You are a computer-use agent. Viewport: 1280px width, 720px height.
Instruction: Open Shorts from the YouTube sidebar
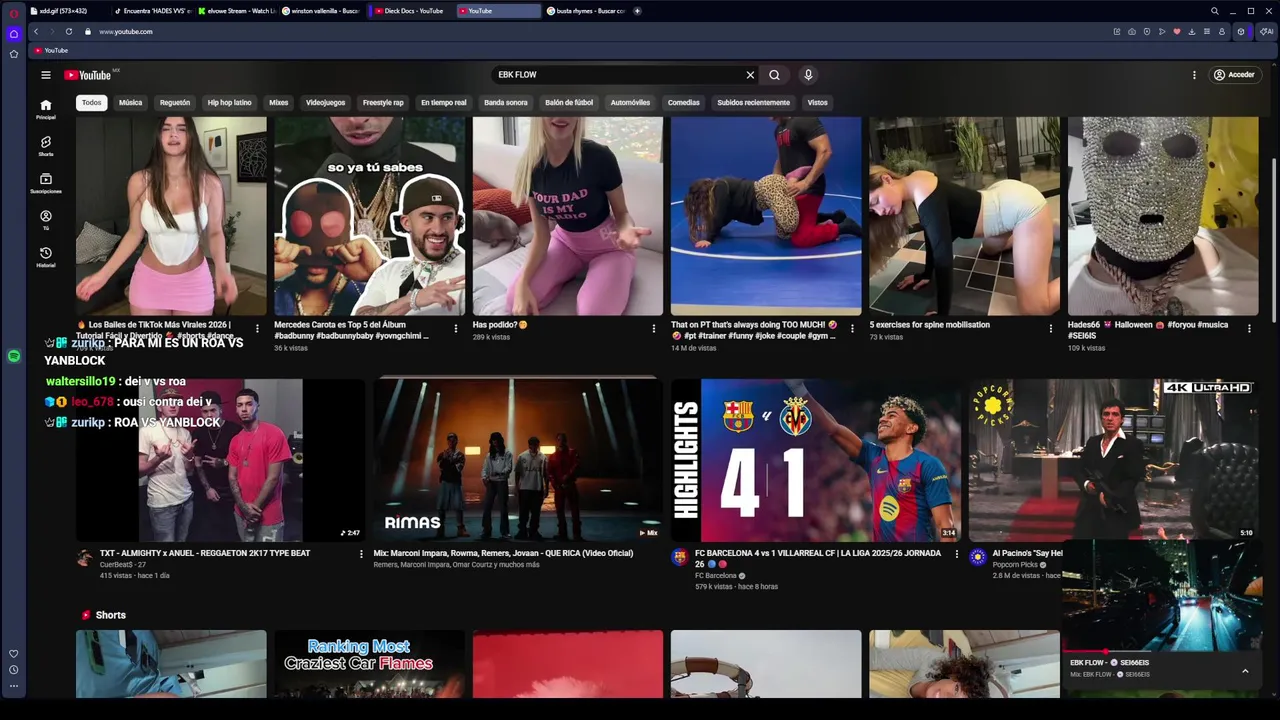point(46,146)
